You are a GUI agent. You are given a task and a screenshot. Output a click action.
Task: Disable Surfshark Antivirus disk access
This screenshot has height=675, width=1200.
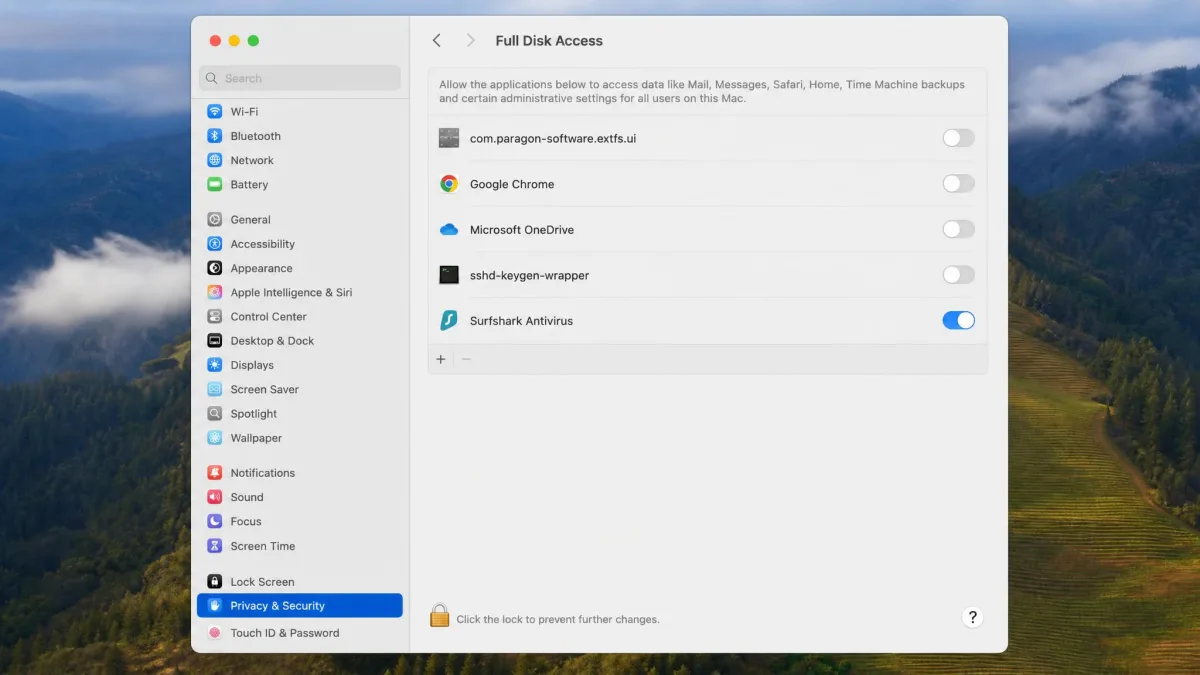(958, 321)
